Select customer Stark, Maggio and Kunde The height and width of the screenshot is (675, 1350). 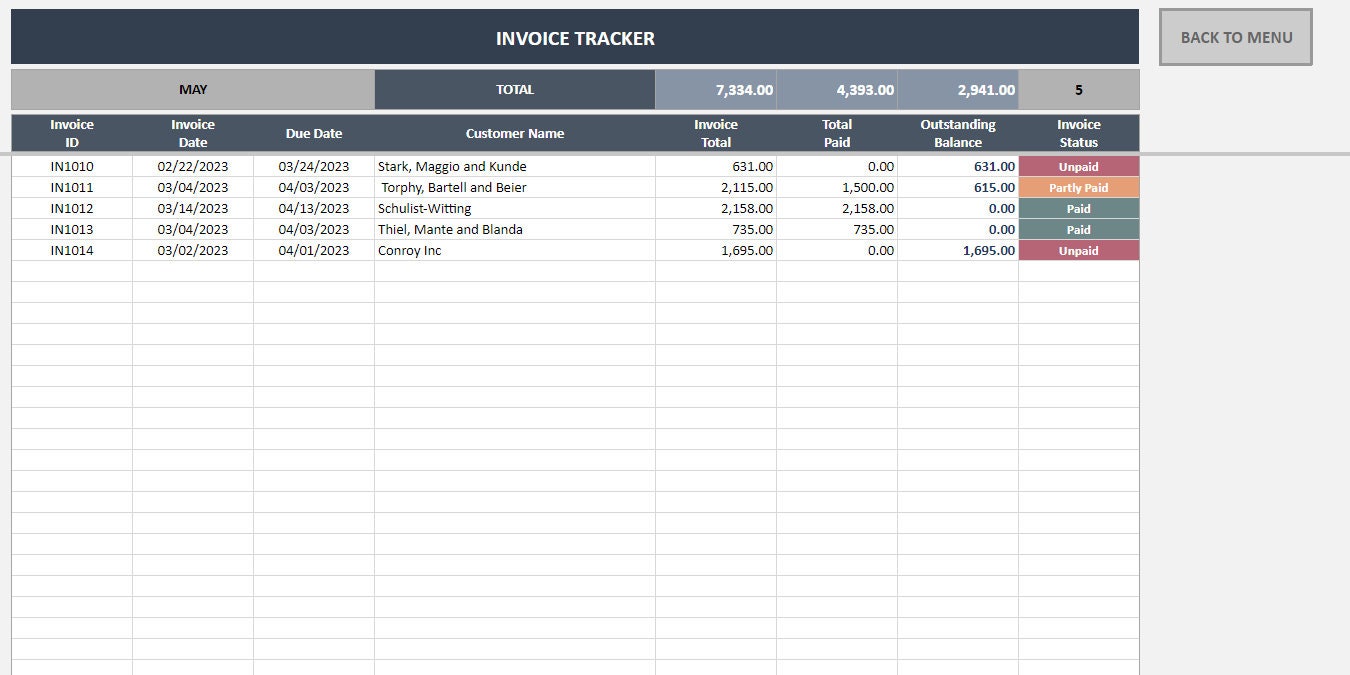coord(452,166)
